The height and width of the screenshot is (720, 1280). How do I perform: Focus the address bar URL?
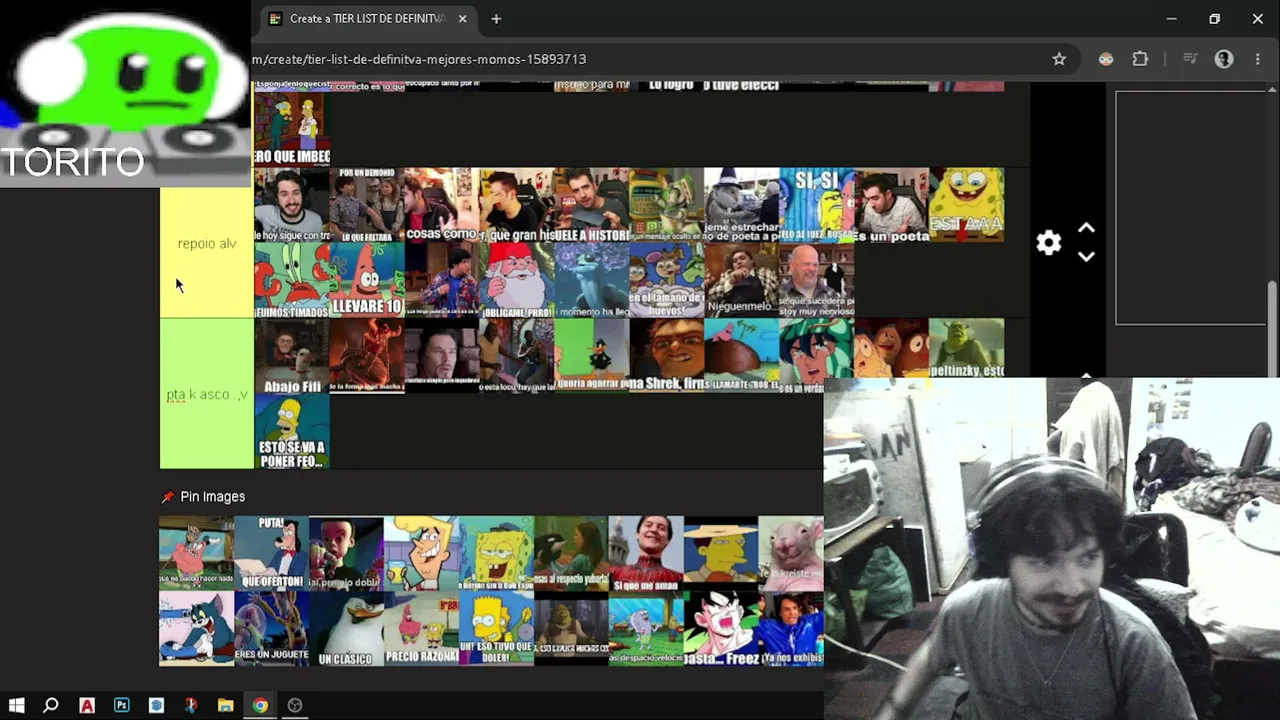[x=419, y=59]
